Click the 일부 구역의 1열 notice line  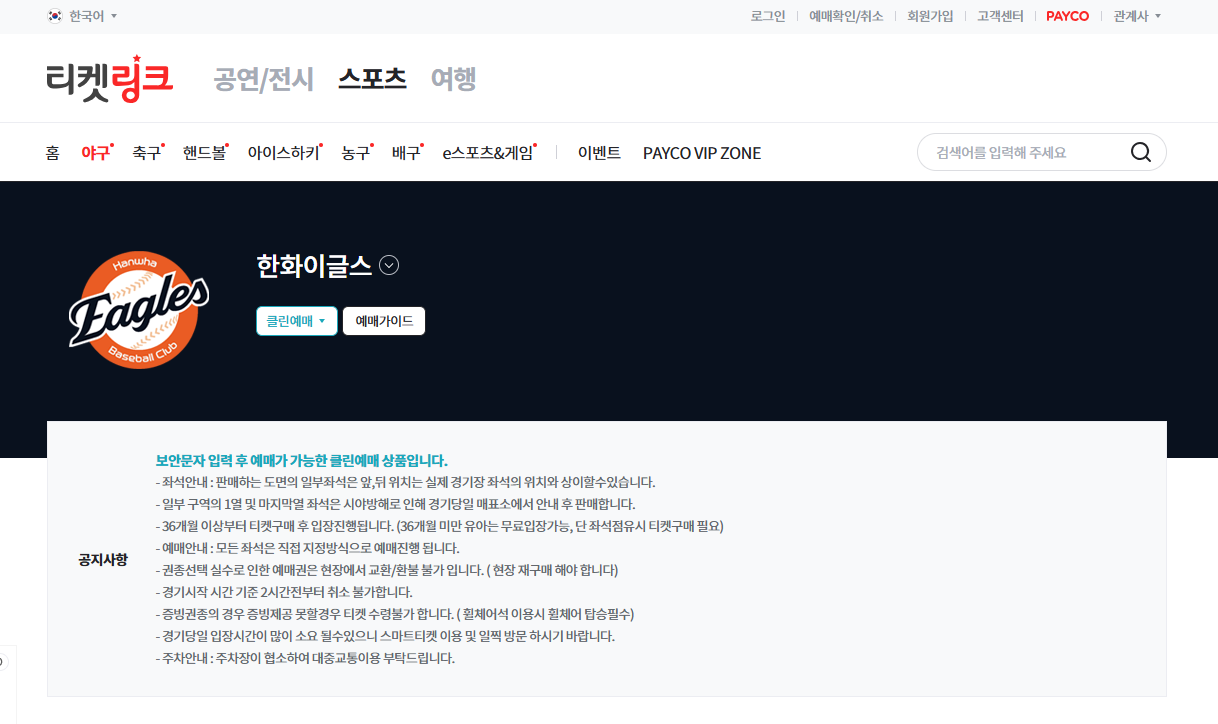point(395,504)
